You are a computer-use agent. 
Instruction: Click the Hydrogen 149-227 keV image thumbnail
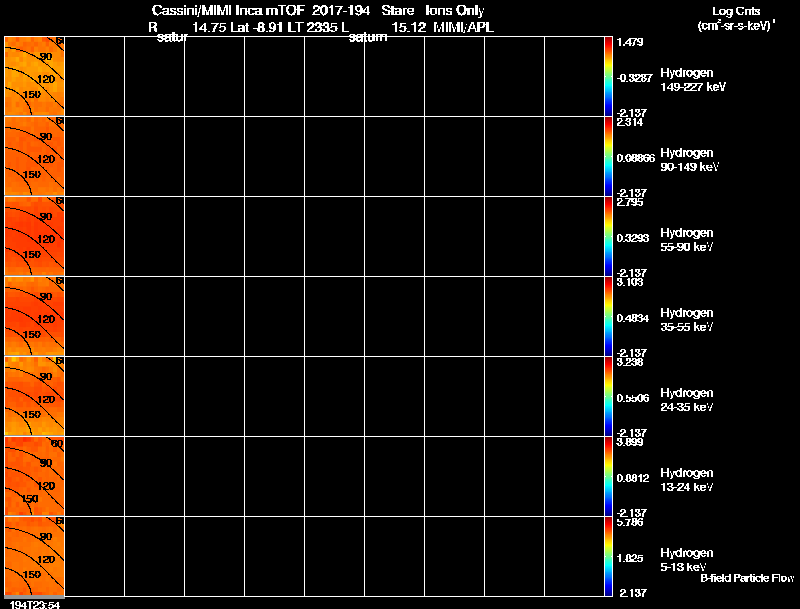(x=34, y=76)
